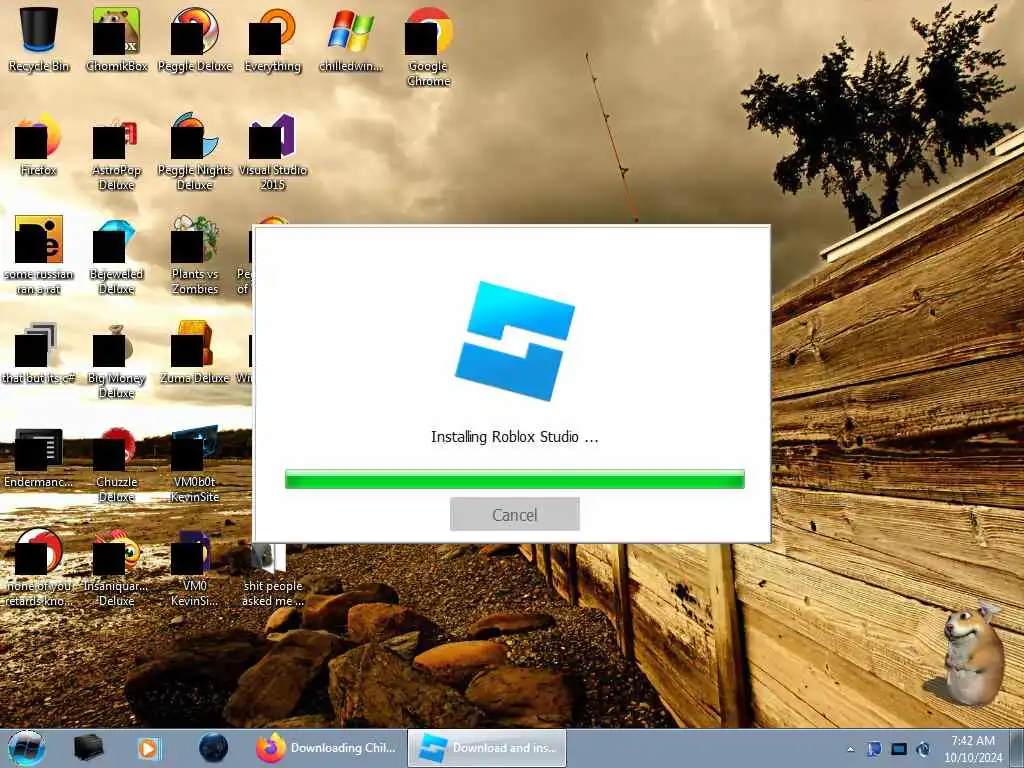The height and width of the screenshot is (768, 1024).
Task: Select the VM0 KevinSi... desktop icon
Action: point(195,568)
